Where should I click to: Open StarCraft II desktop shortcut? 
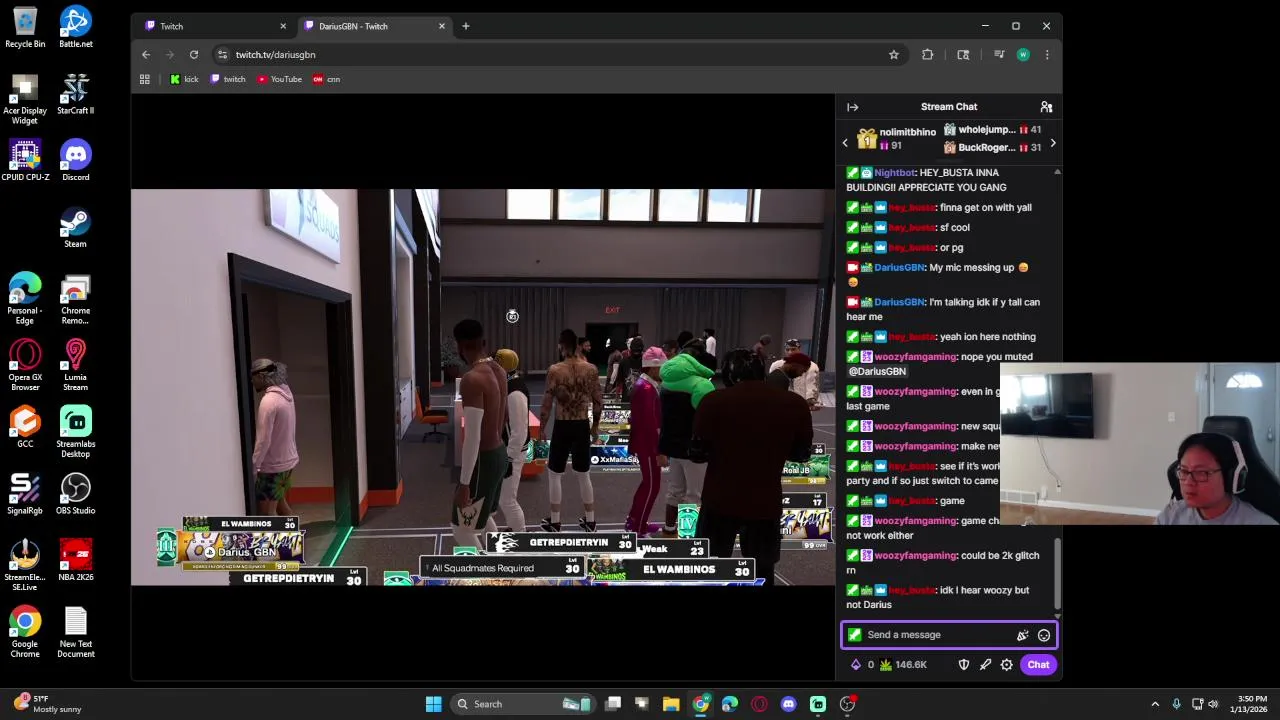(x=76, y=94)
